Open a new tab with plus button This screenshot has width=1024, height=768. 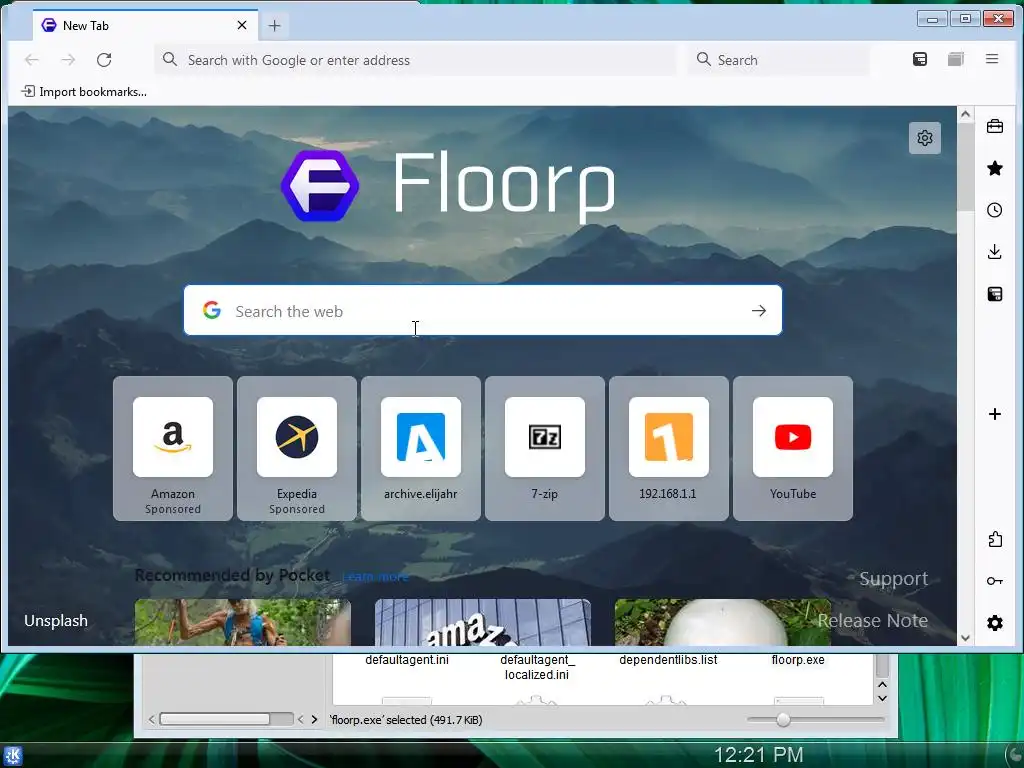pyautogui.click(x=274, y=25)
